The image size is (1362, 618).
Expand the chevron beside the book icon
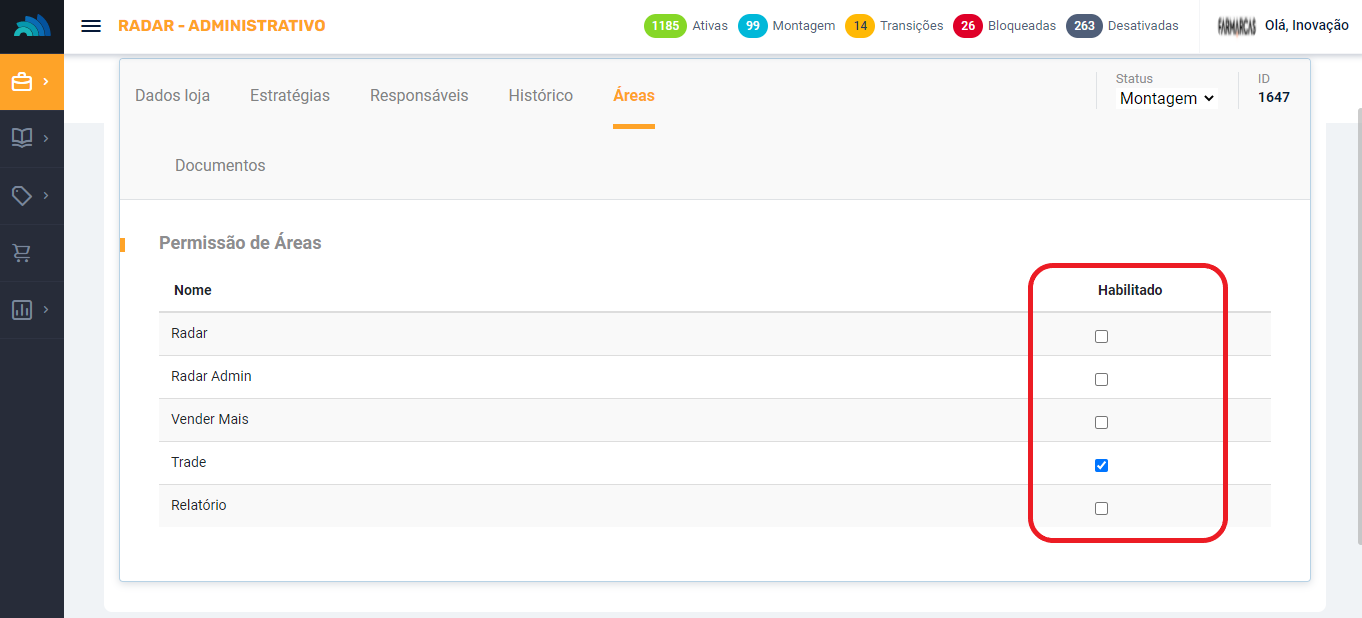(x=46, y=138)
